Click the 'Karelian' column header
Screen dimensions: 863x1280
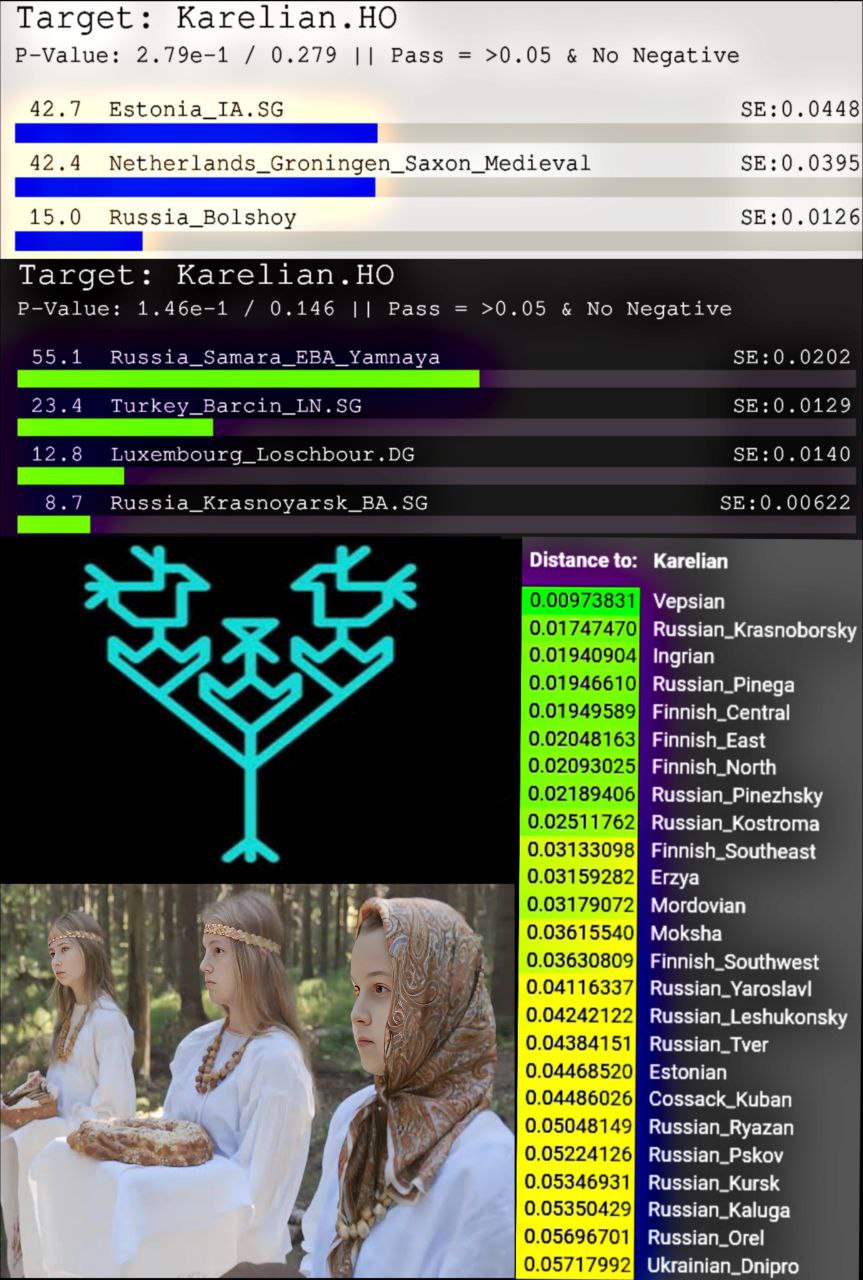point(691,561)
